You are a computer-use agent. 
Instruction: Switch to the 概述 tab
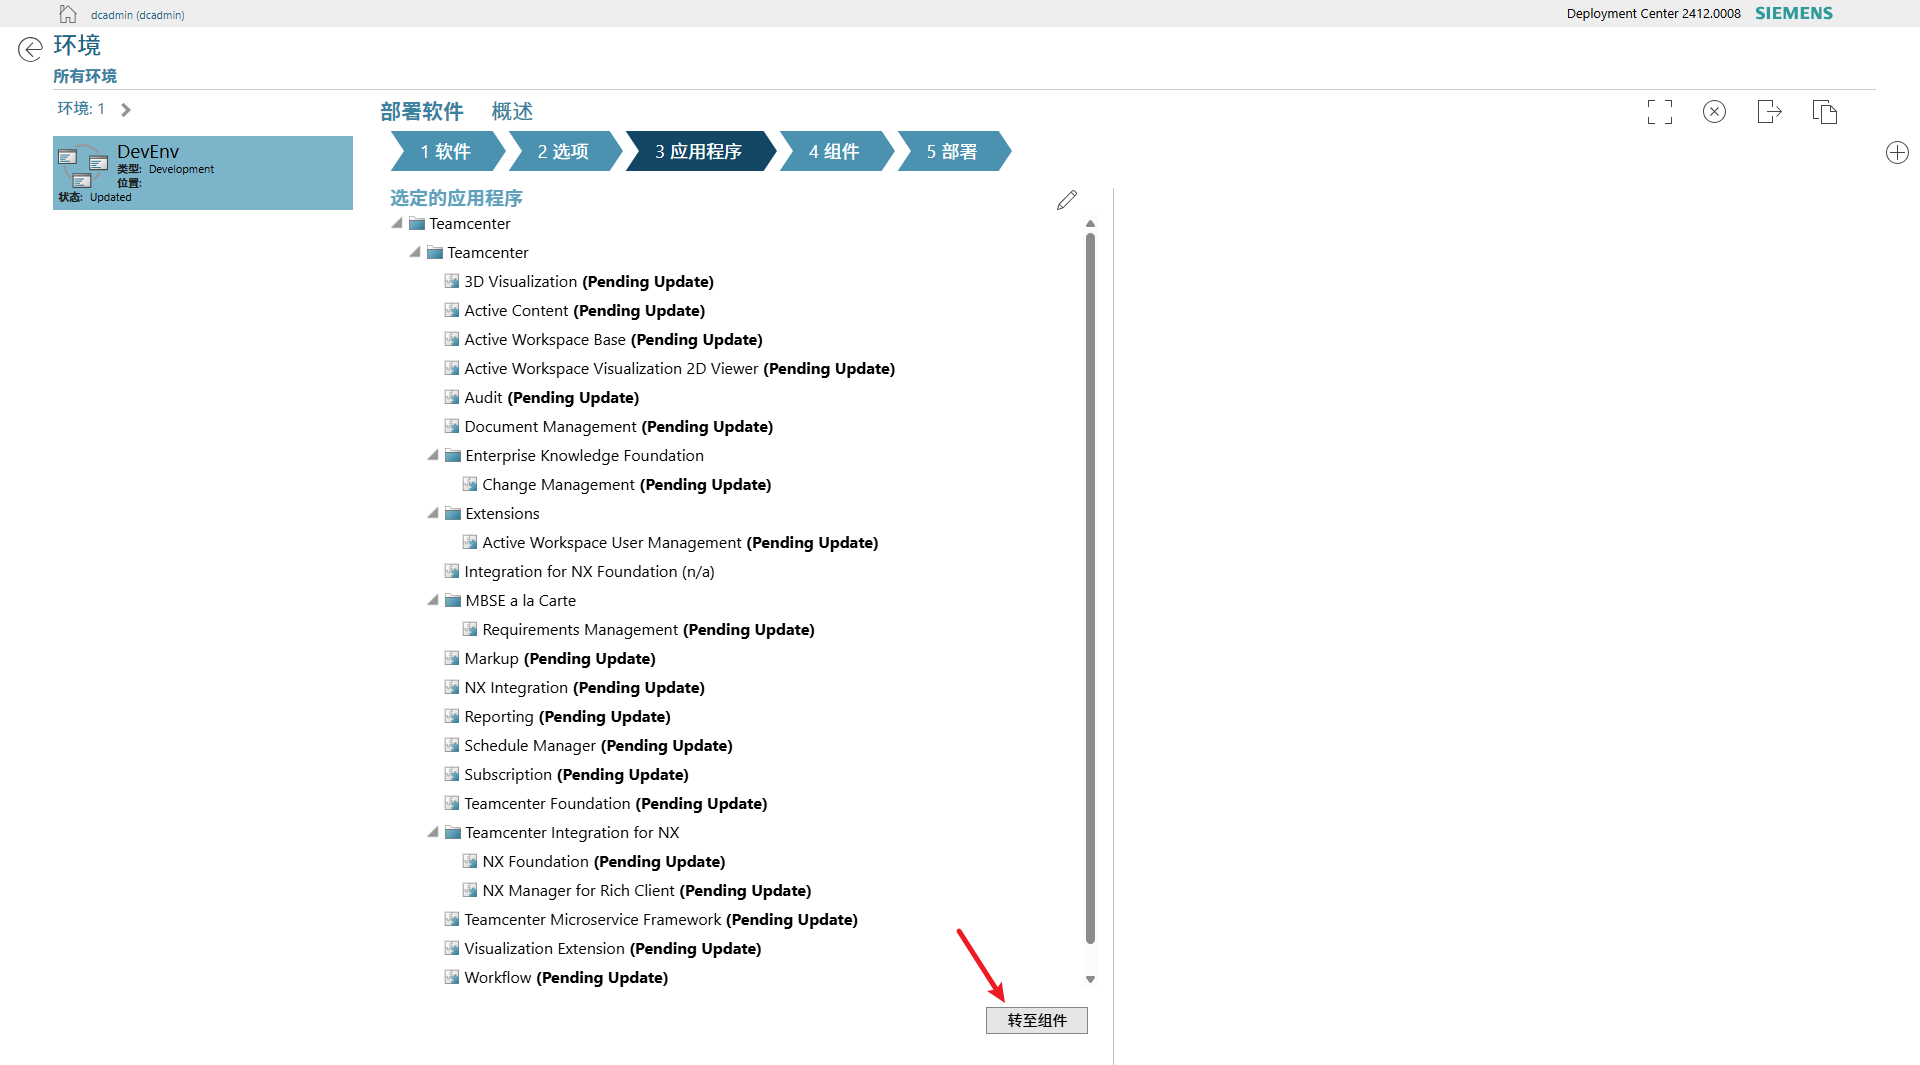[x=511, y=111]
